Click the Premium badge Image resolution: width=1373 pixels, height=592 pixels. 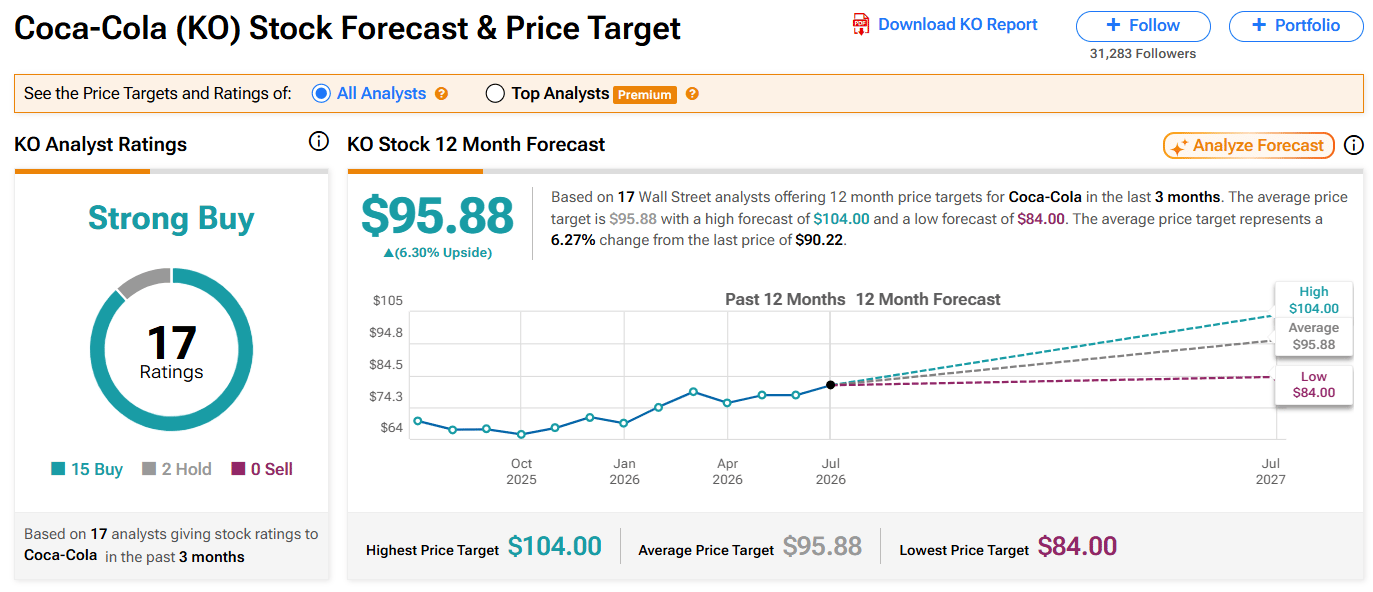(645, 94)
